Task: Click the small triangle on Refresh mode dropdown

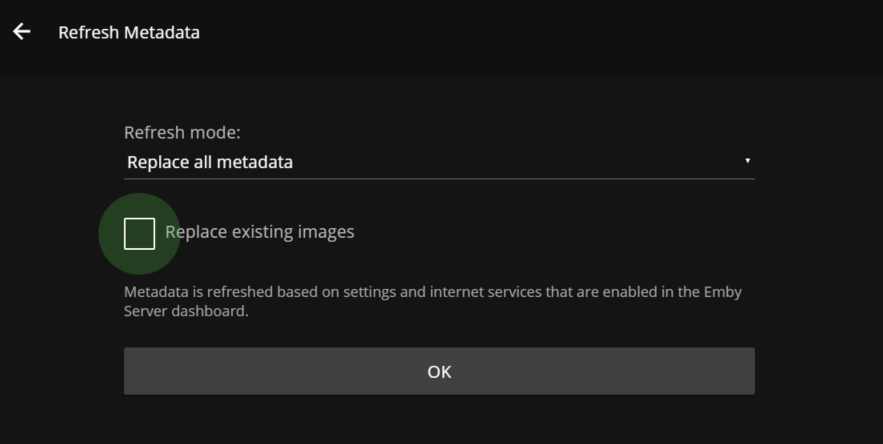Action: coord(747,161)
